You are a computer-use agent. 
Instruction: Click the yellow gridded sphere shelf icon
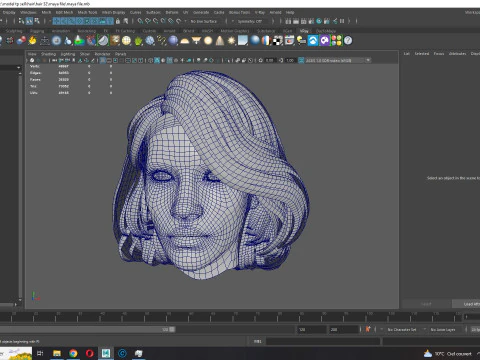tap(126, 41)
